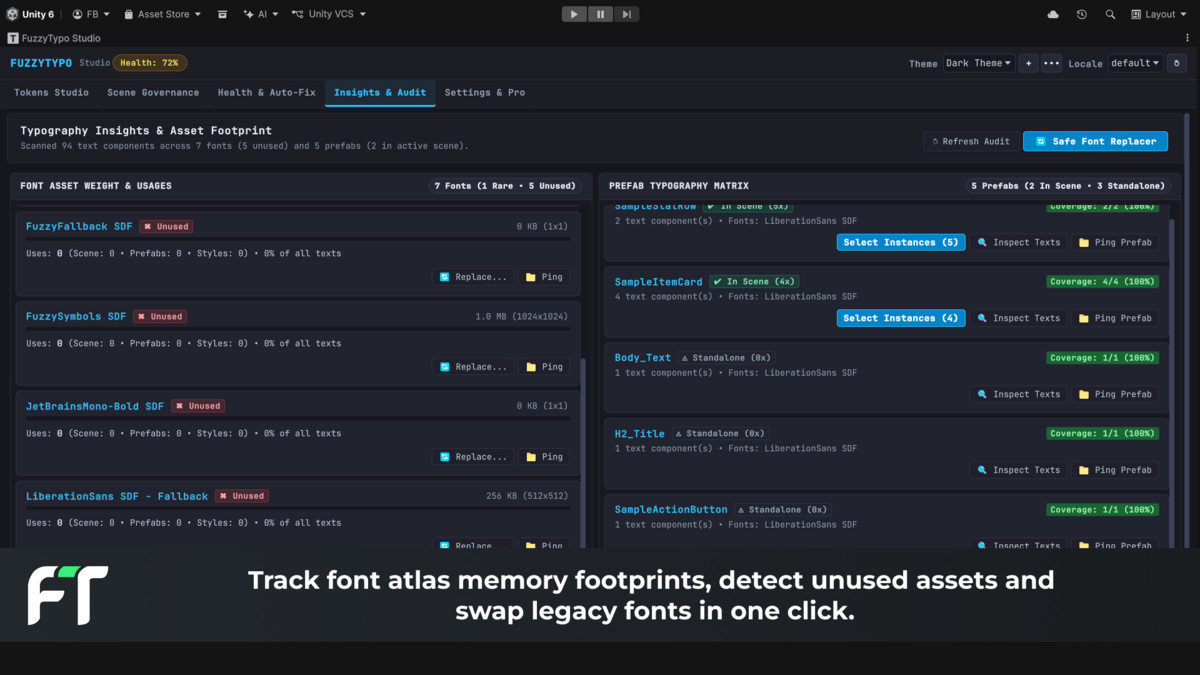Image resolution: width=1200 pixels, height=675 pixels.
Task: Switch to the Tokens Studio tab
Action: pos(51,92)
